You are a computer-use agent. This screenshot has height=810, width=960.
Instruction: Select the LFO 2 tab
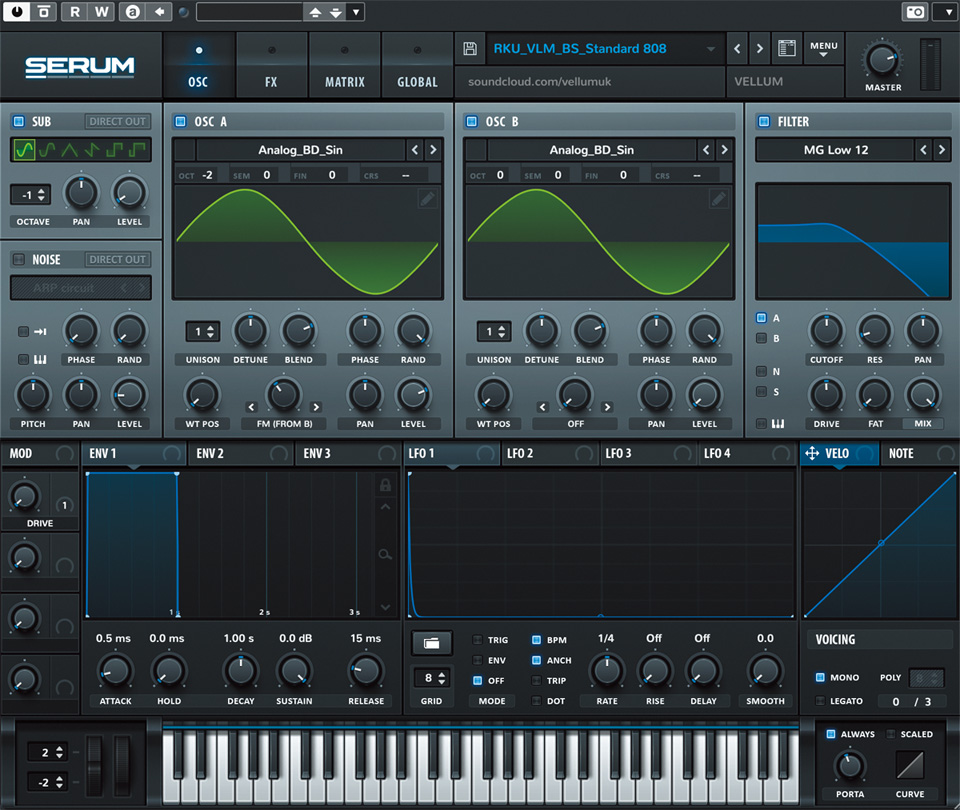[x=549, y=453]
